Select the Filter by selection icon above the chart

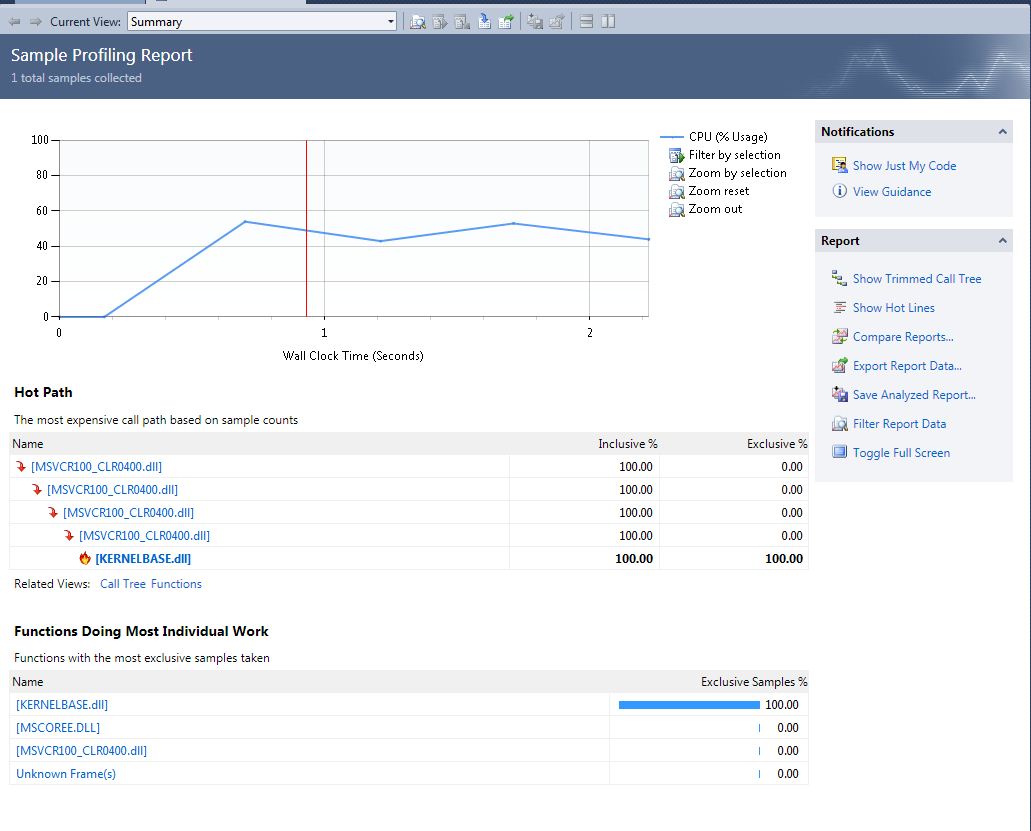675,155
